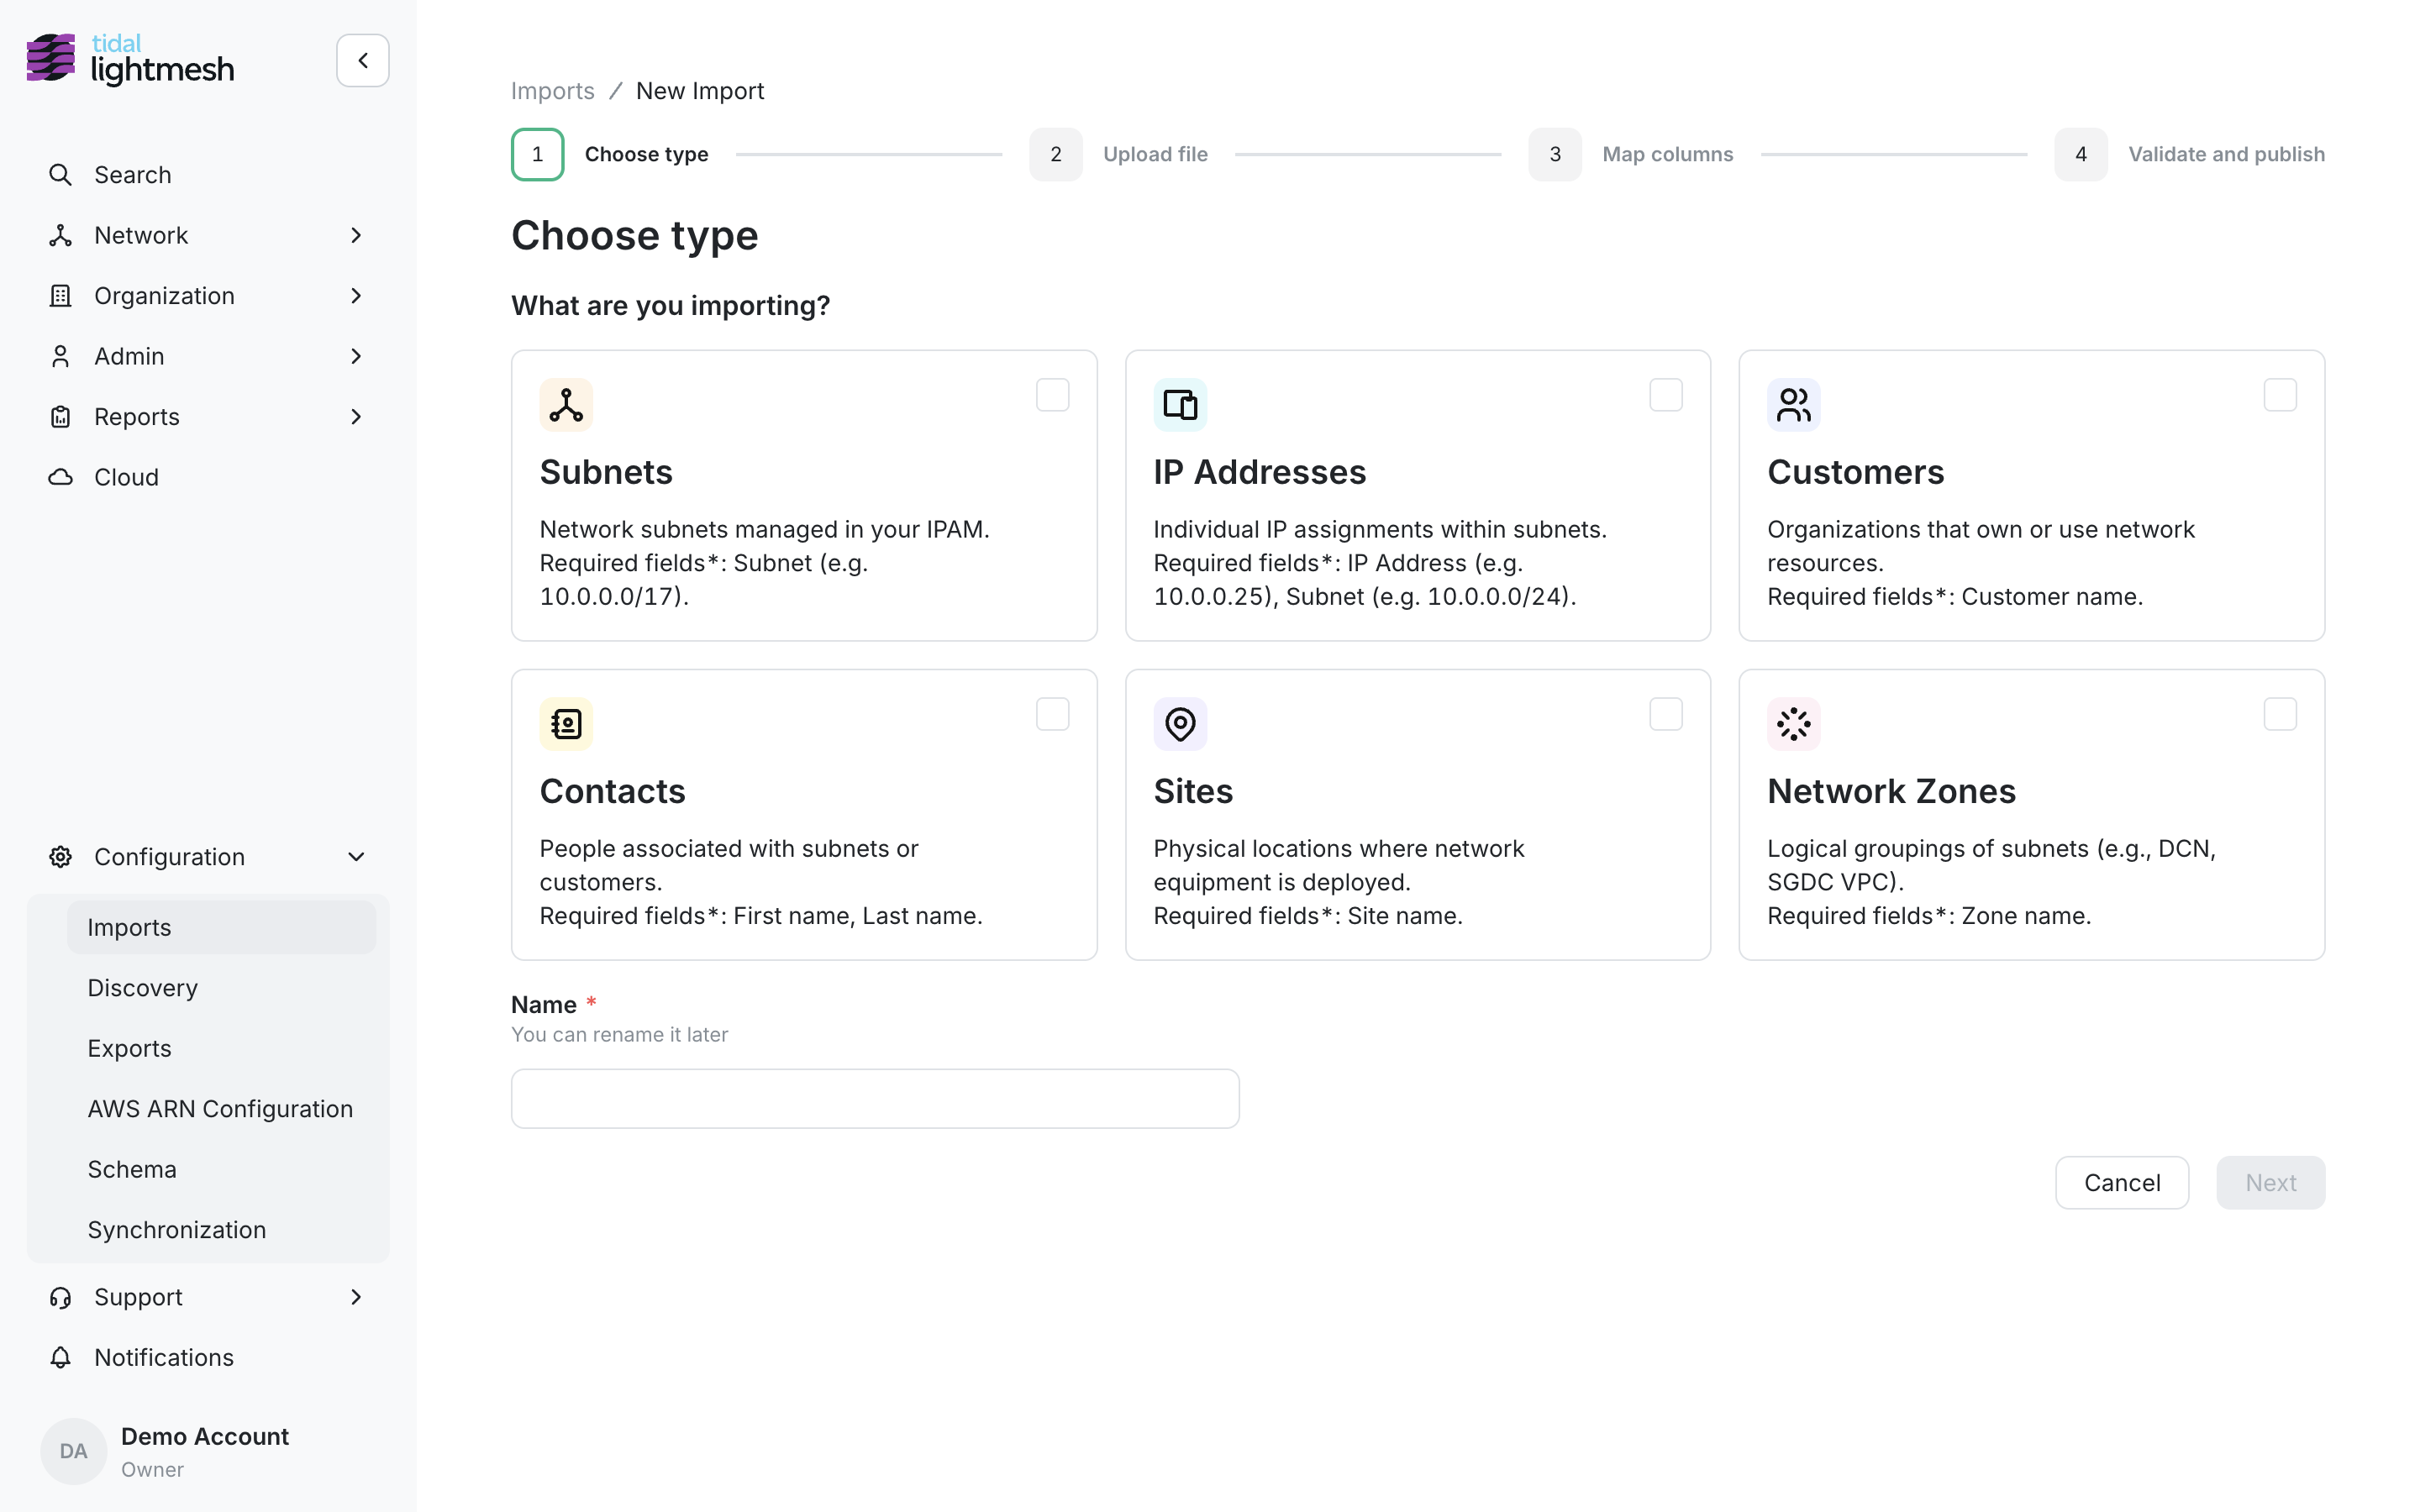2420x1512 pixels.
Task: Check the Sites import type checkbox
Action: (1666, 714)
